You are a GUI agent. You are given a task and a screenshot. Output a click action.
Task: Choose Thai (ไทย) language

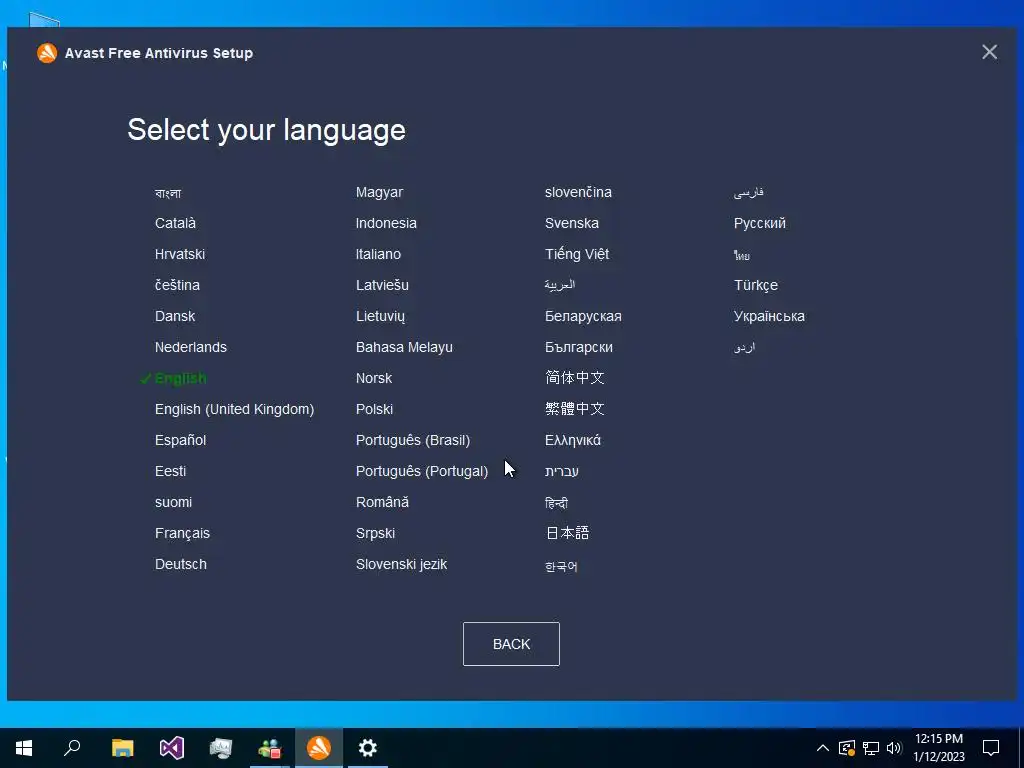coord(742,255)
